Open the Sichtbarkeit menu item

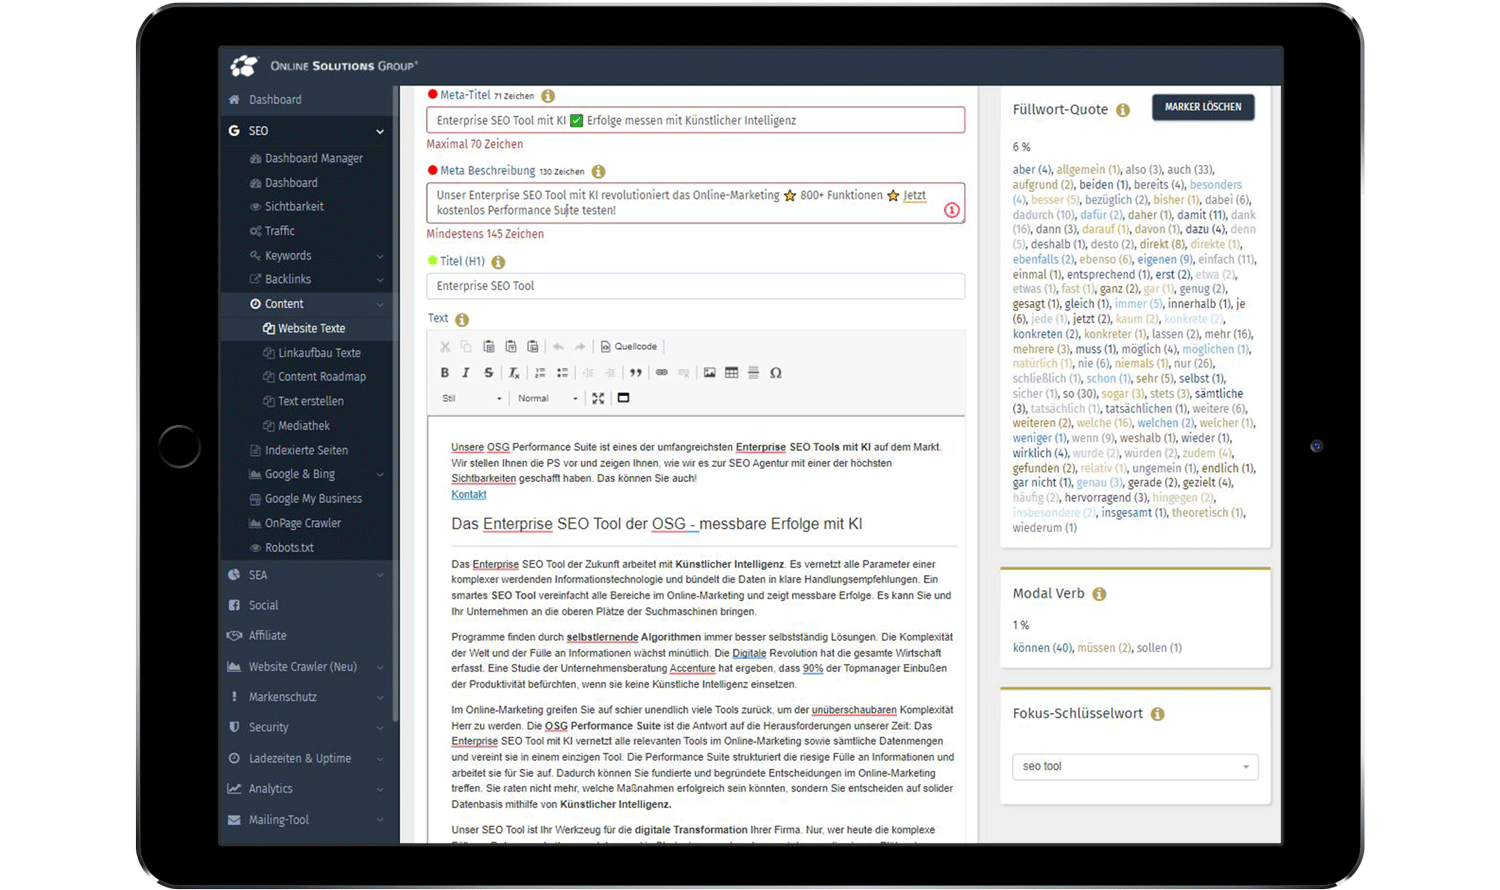pyautogui.click(x=294, y=207)
